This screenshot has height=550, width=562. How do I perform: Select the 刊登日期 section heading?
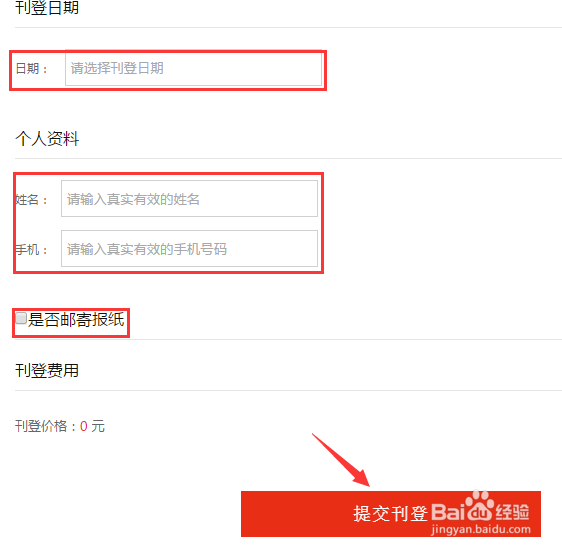[x=47, y=8]
